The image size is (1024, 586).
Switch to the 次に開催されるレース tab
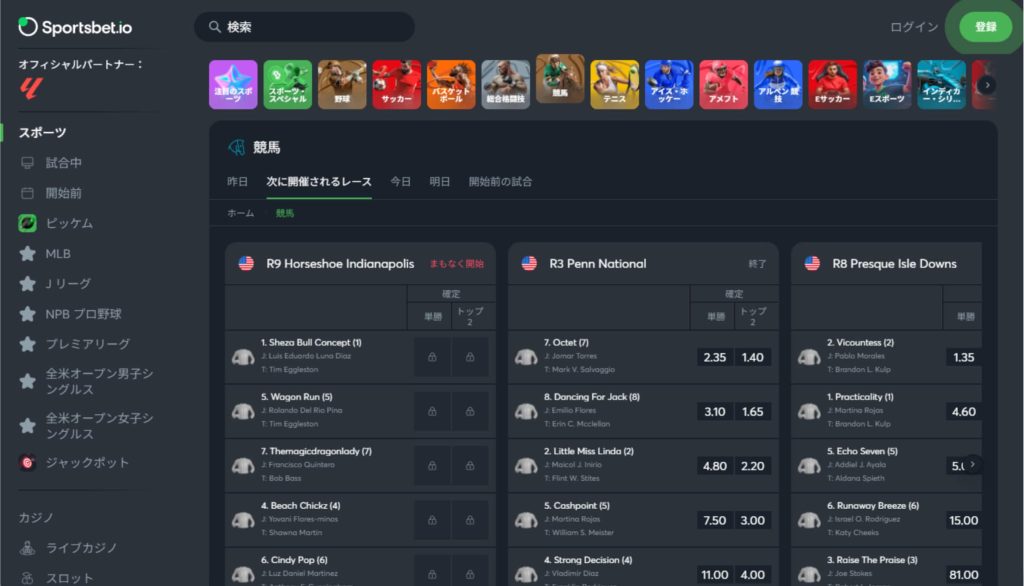319,182
